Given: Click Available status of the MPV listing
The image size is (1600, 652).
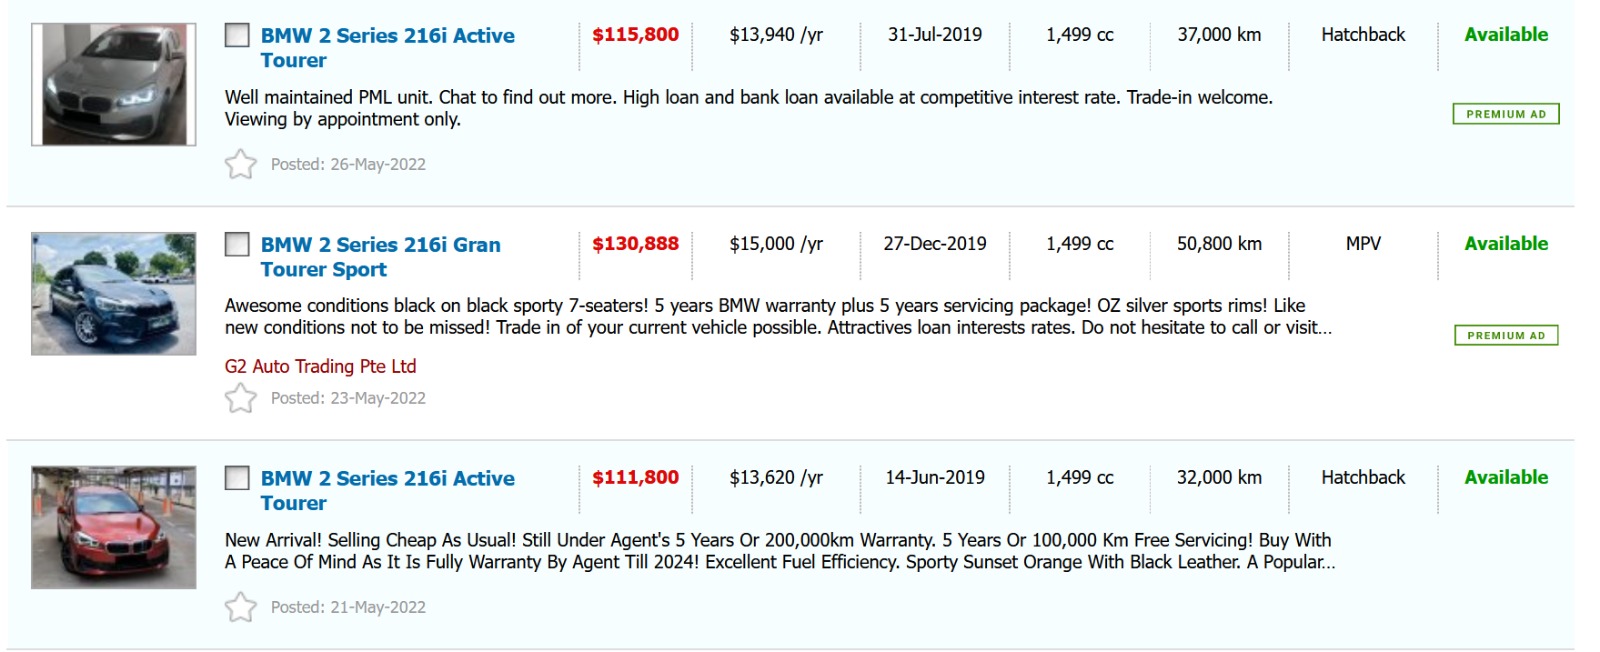Looking at the screenshot, I should point(1505,244).
